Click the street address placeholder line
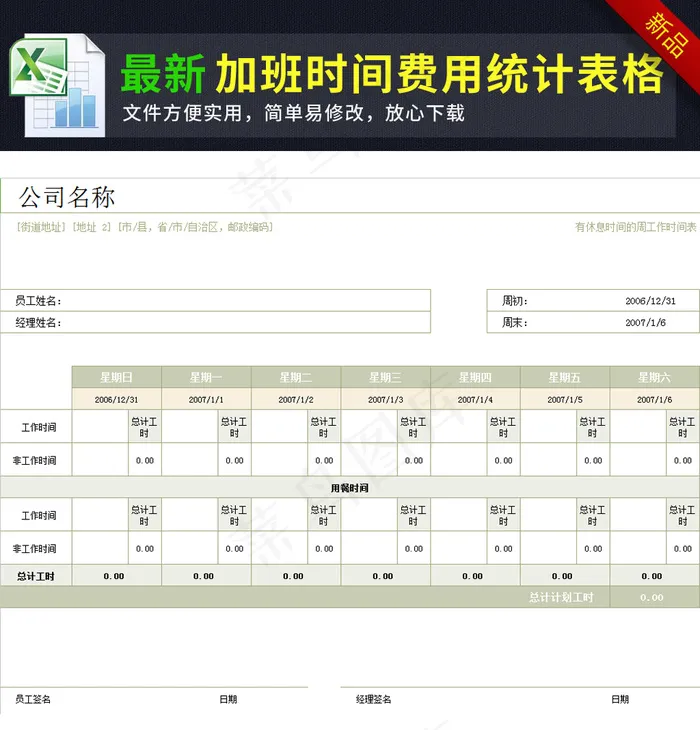Screen dimensions: 700x730 point(144,228)
